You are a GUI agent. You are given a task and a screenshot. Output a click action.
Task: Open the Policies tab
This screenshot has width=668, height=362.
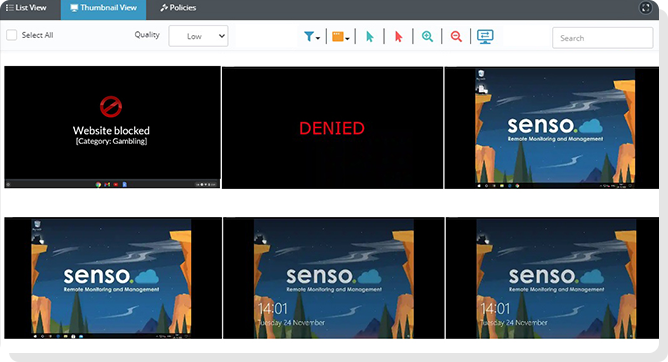pyautogui.click(x=178, y=8)
